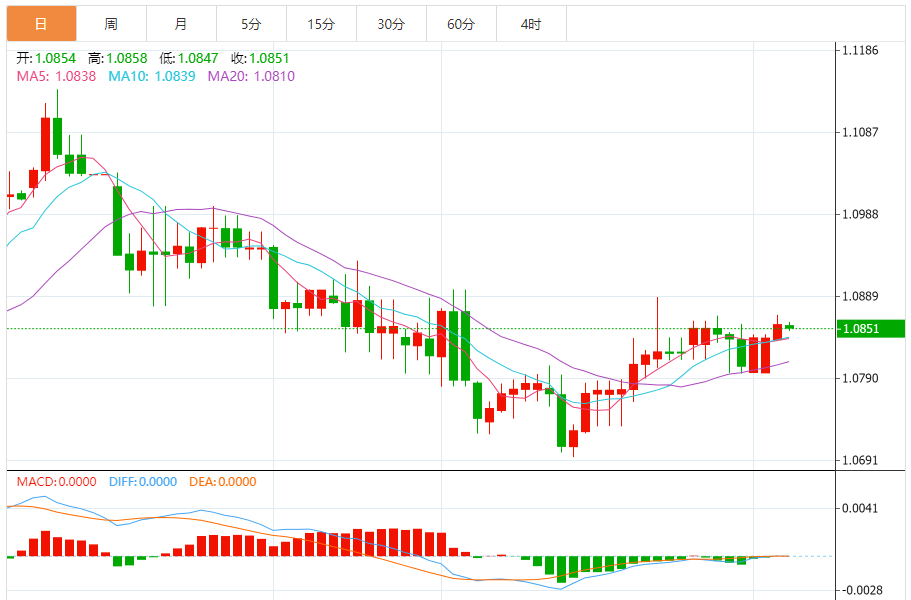The height and width of the screenshot is (600, 911).
Task: Click the 1.1087 price axis label
Action: pos(860,132)
